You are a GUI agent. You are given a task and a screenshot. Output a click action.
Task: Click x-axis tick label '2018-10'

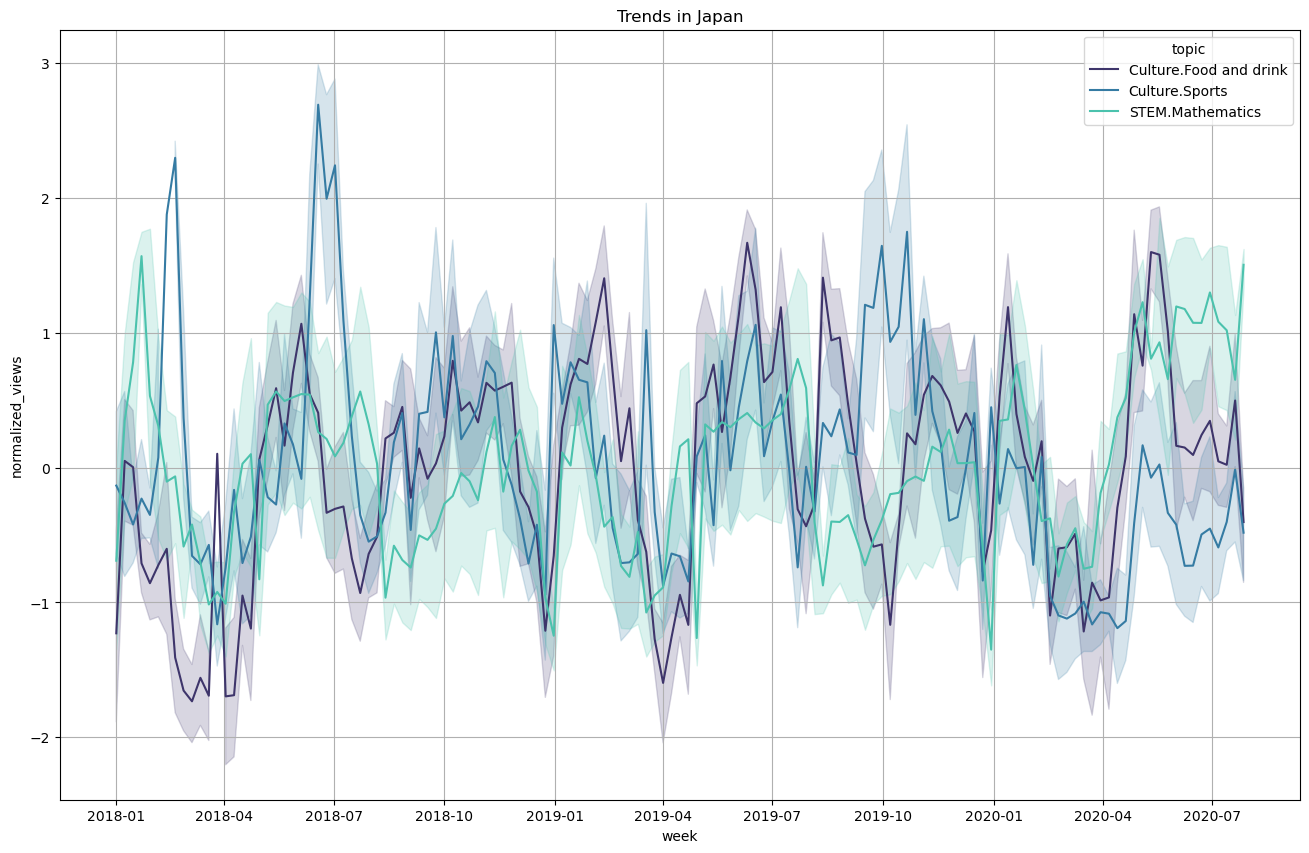[444, 816]
